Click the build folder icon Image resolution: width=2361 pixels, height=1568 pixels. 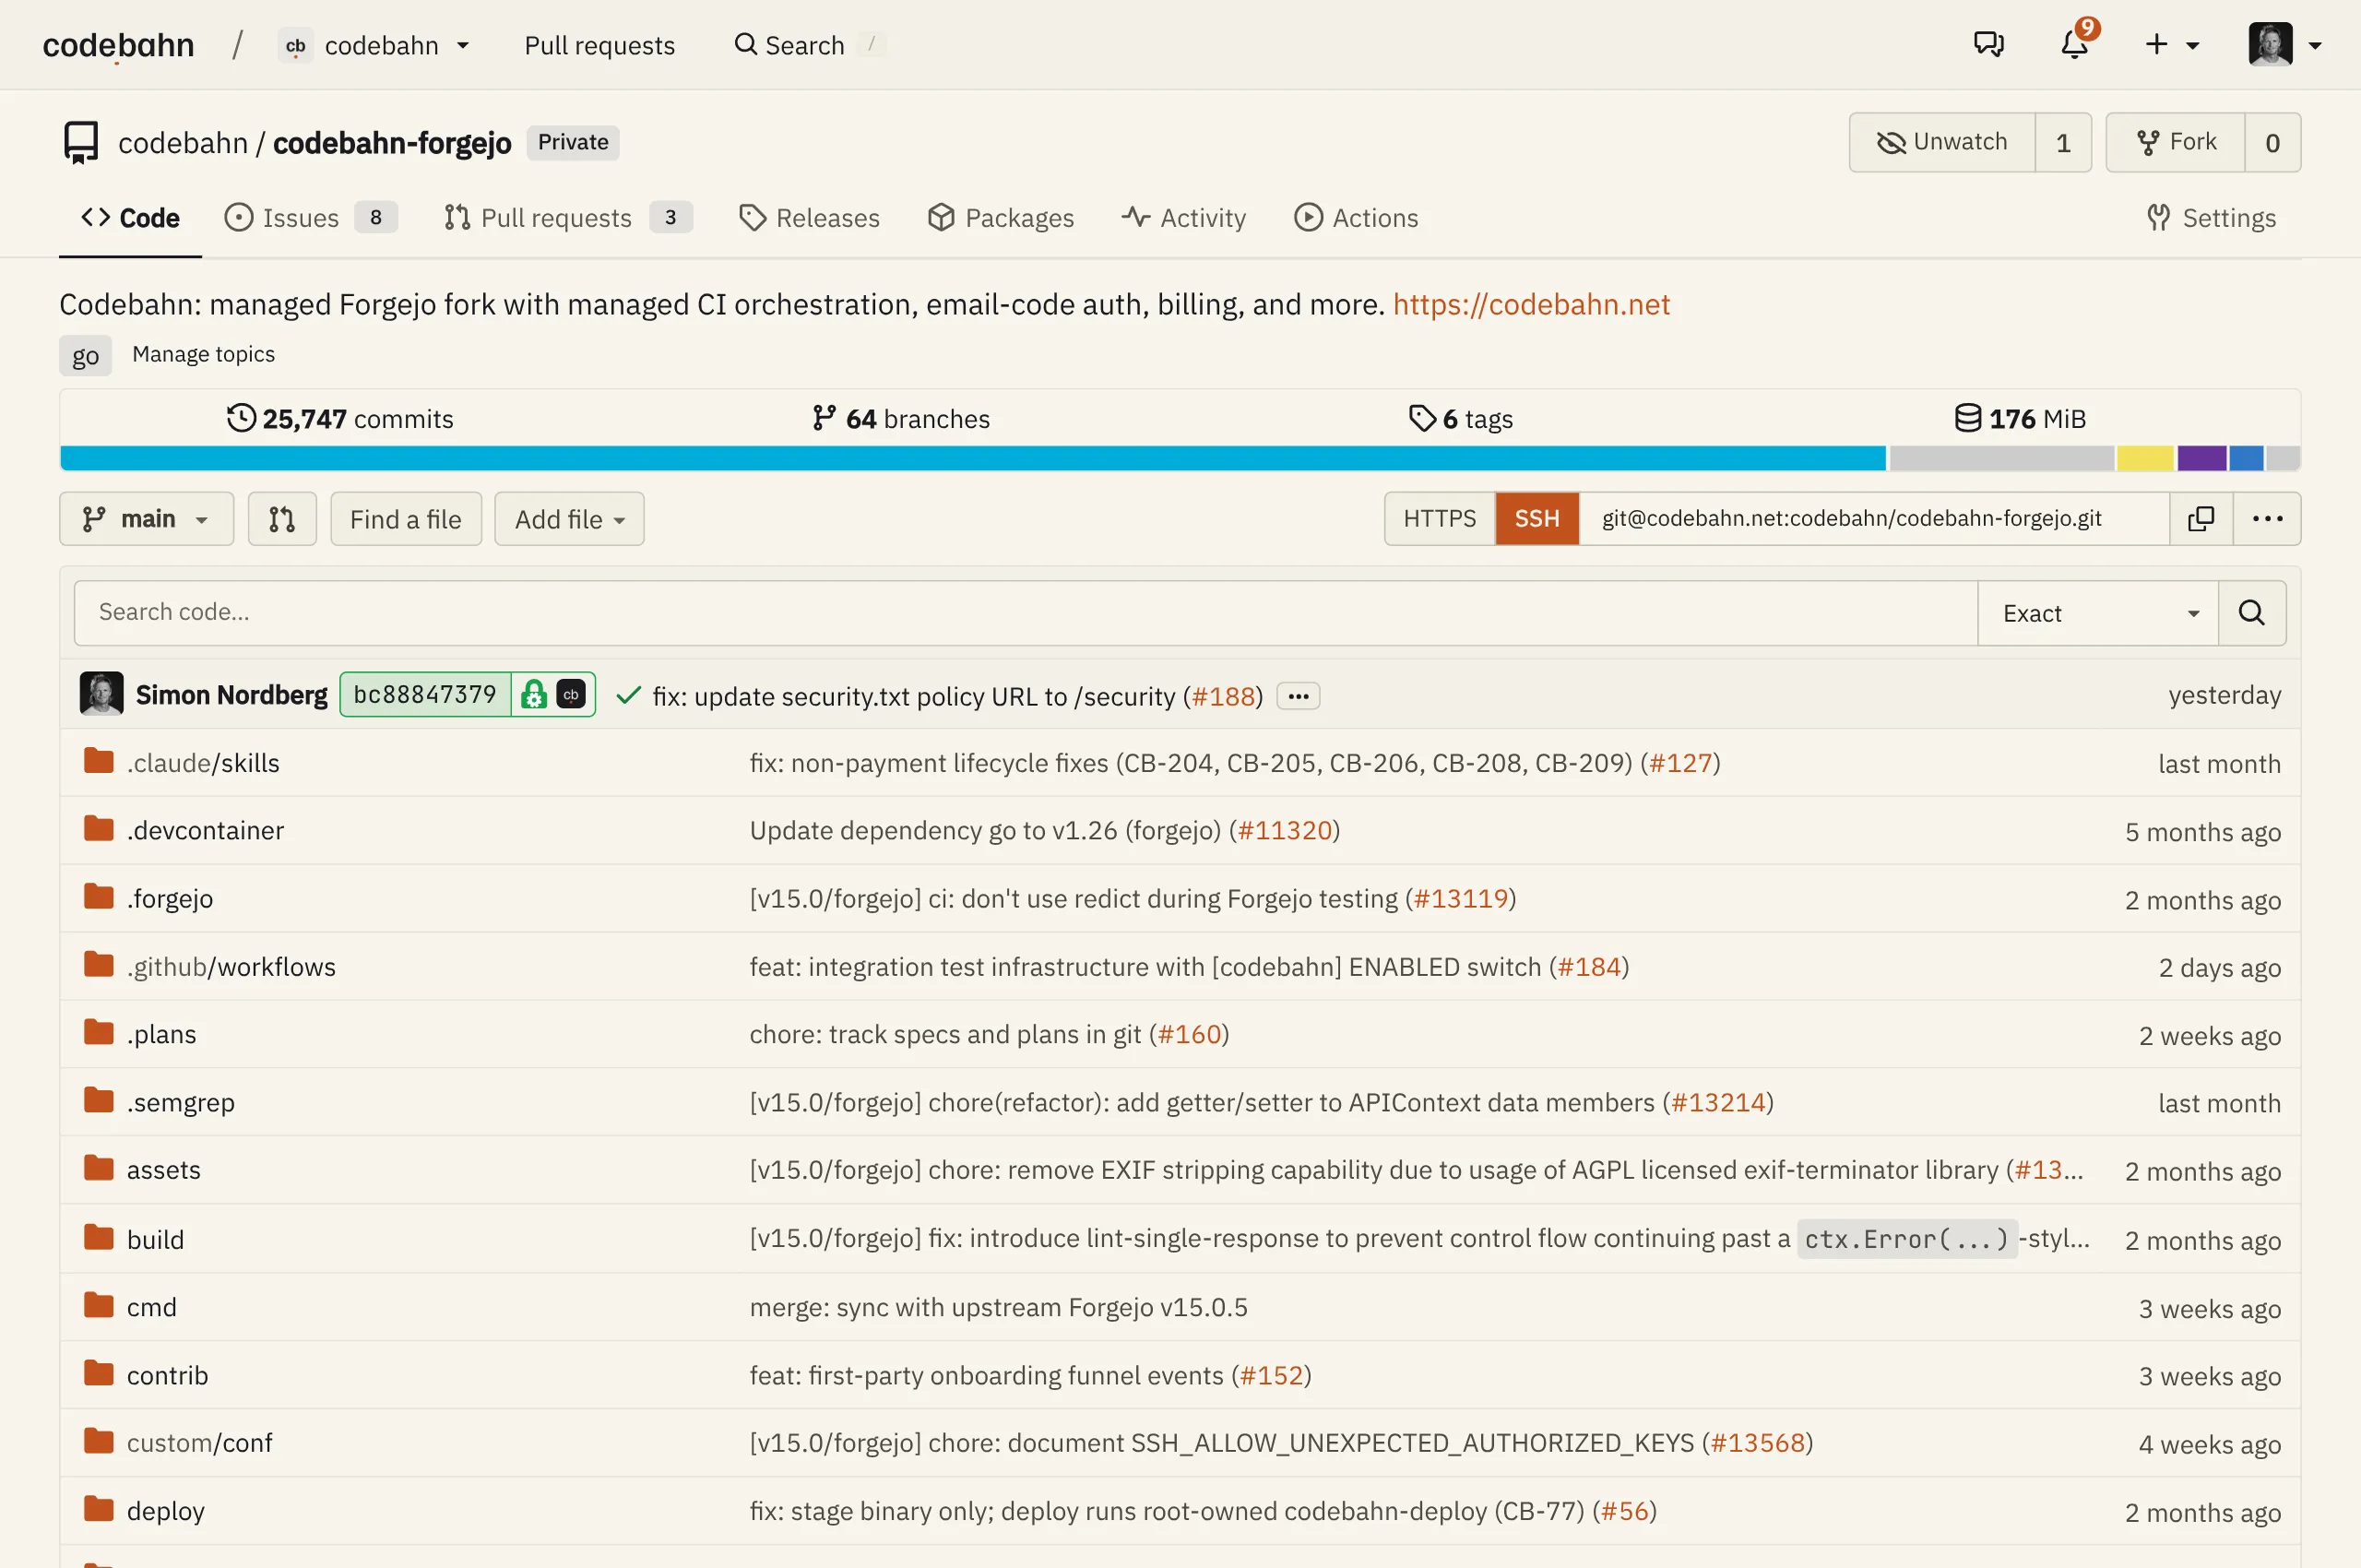(99, 1237)
